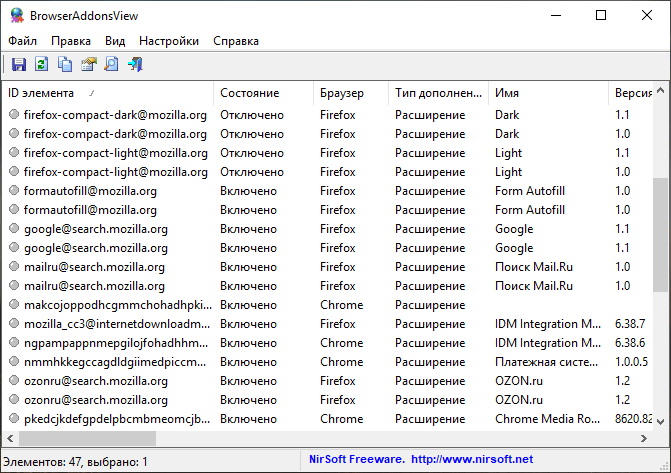Open the Настройки menu
Image resolution: width=671 pixels, height=473 pixels.
[x=169, y=41]
